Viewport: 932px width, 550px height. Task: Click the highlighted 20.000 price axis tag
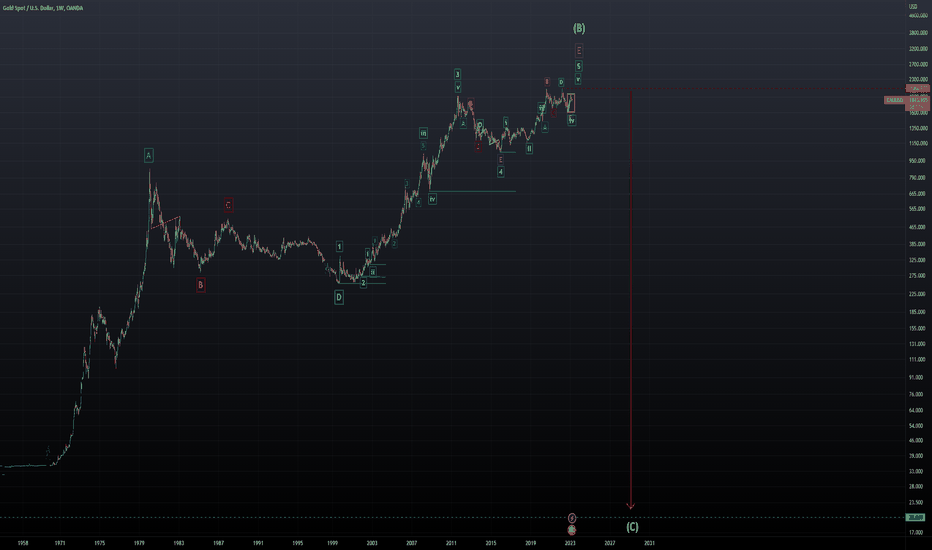[x=915, y=517]
